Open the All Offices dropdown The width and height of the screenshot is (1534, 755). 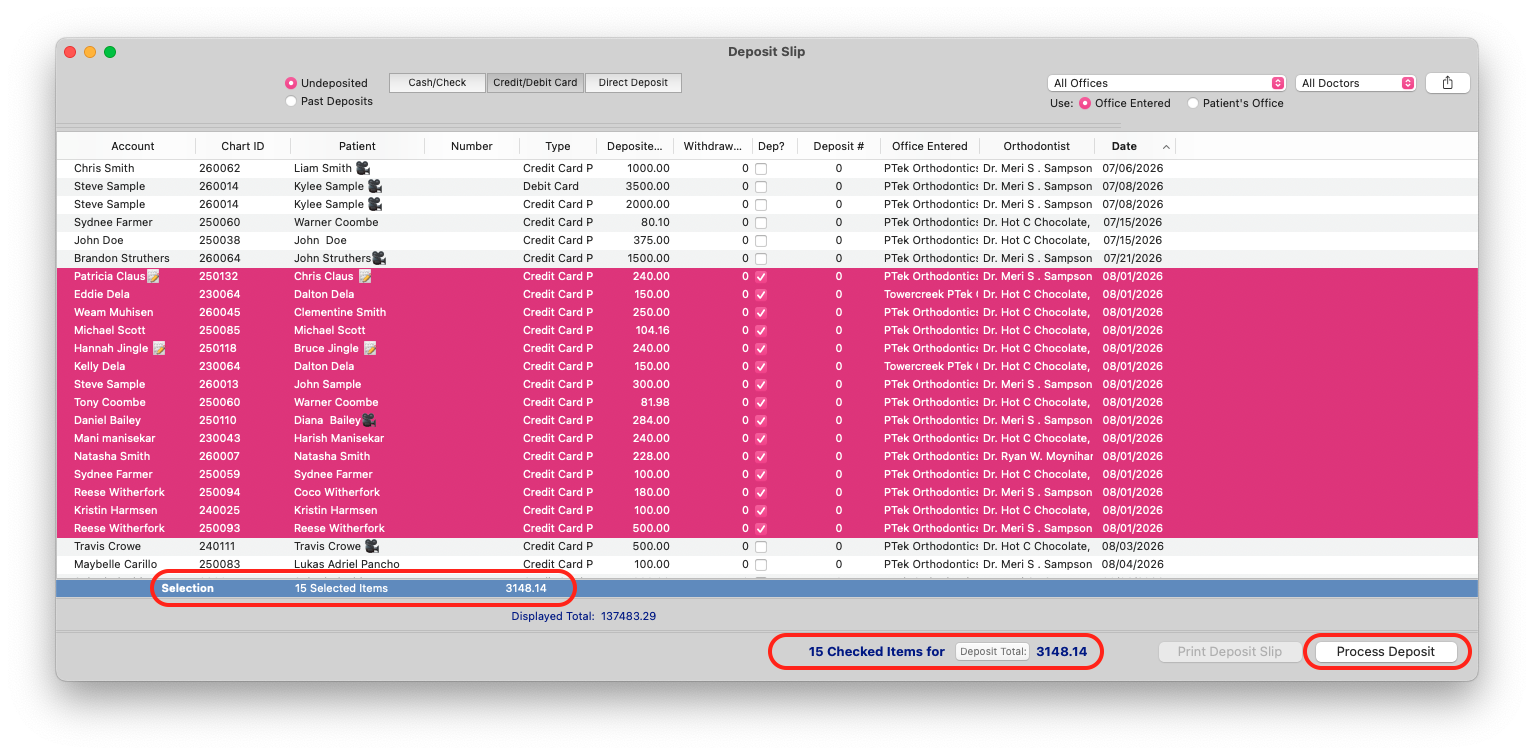tap(1166, 83)
